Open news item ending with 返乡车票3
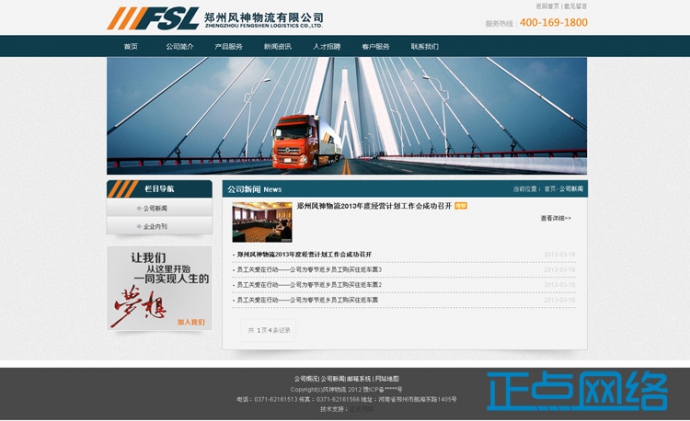The image size is (690, 421). 309,270
